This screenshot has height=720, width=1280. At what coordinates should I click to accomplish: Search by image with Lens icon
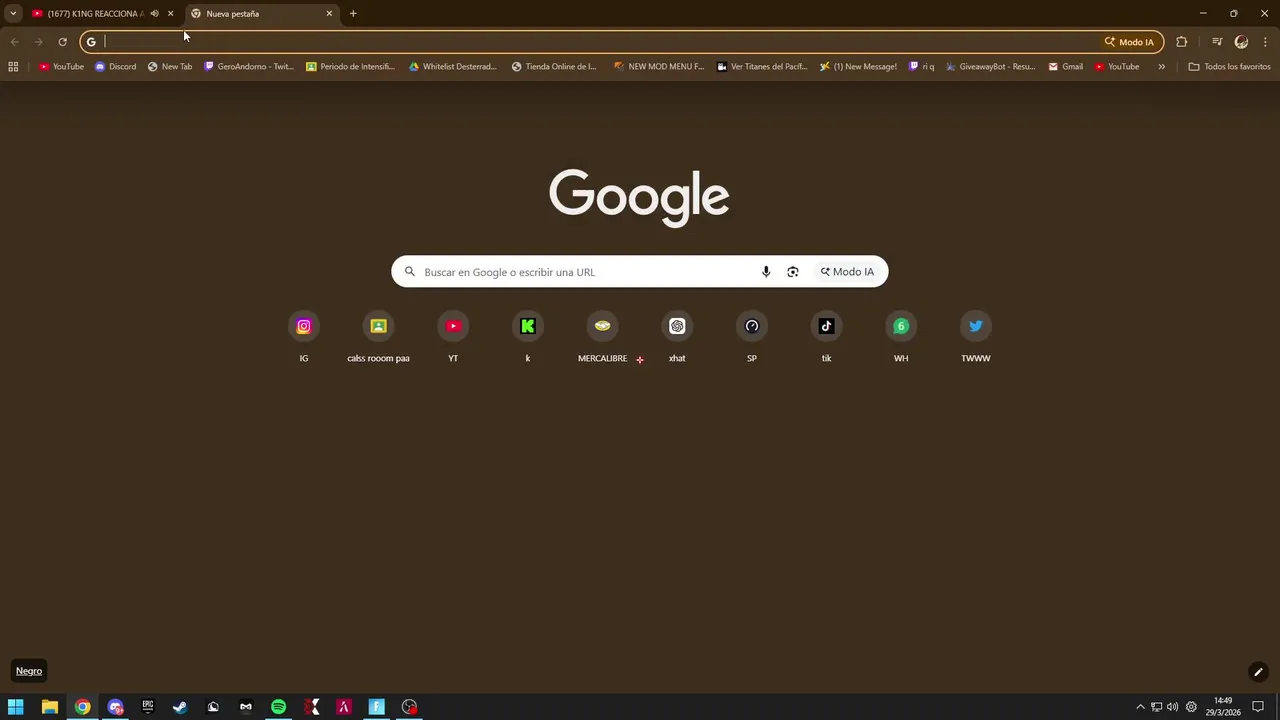tap(793, 272)
